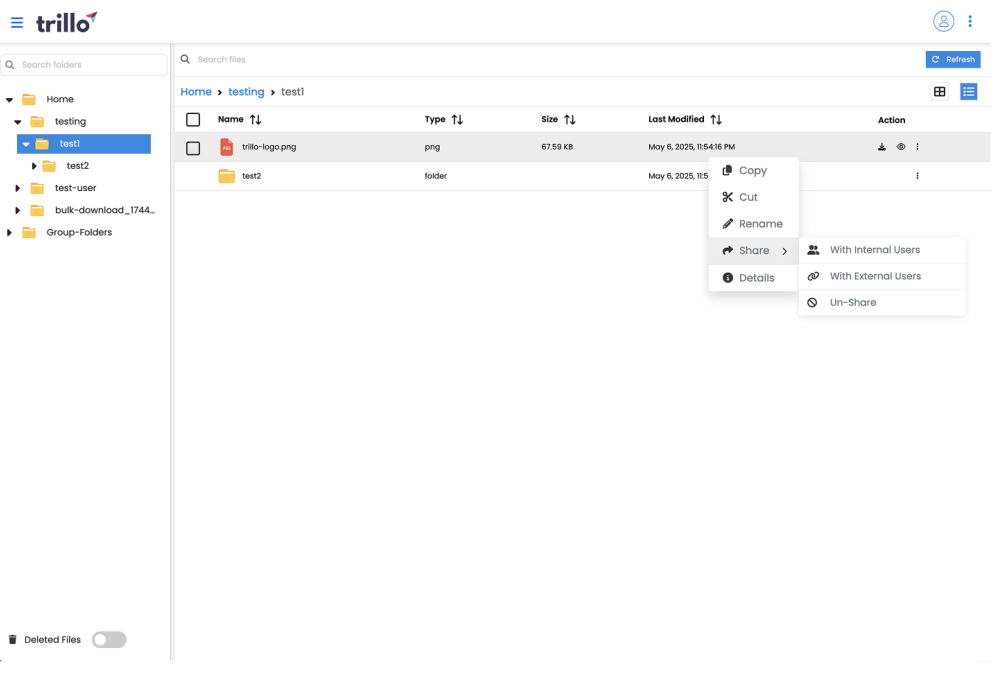Click the test1 breadcrumb text
Image resolution: width=992 pixels, height=682 pixels.
pos(292,92)
